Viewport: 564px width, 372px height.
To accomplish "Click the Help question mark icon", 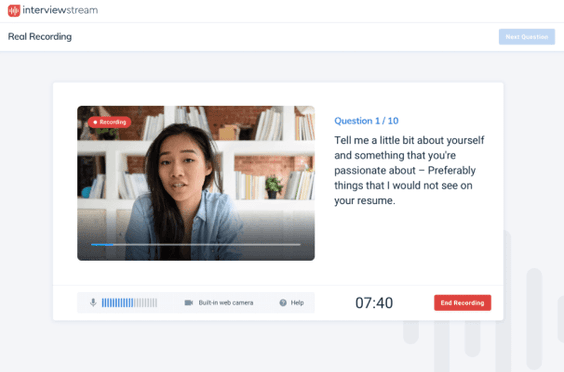I will click(283, 303).
